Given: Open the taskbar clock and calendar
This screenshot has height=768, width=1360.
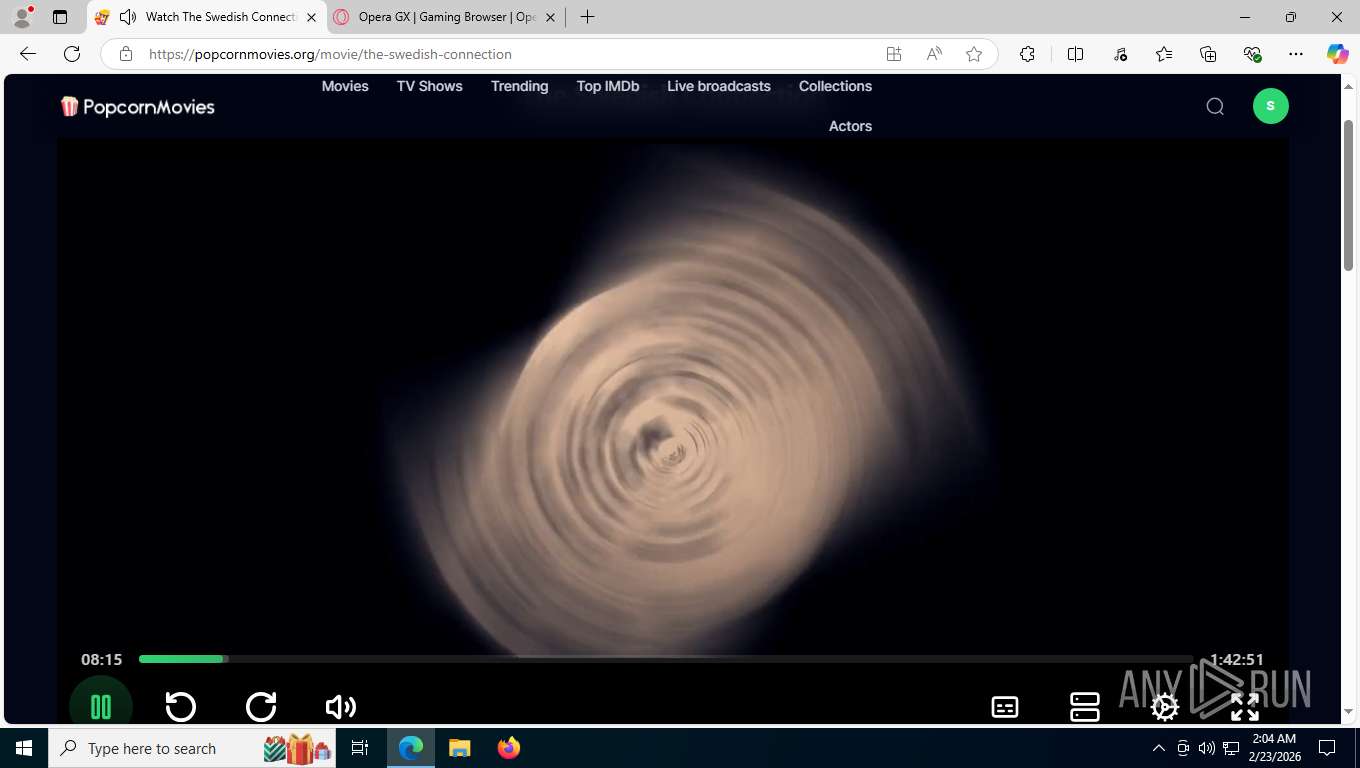Looking at the screenshot, I should [1274, 748].
